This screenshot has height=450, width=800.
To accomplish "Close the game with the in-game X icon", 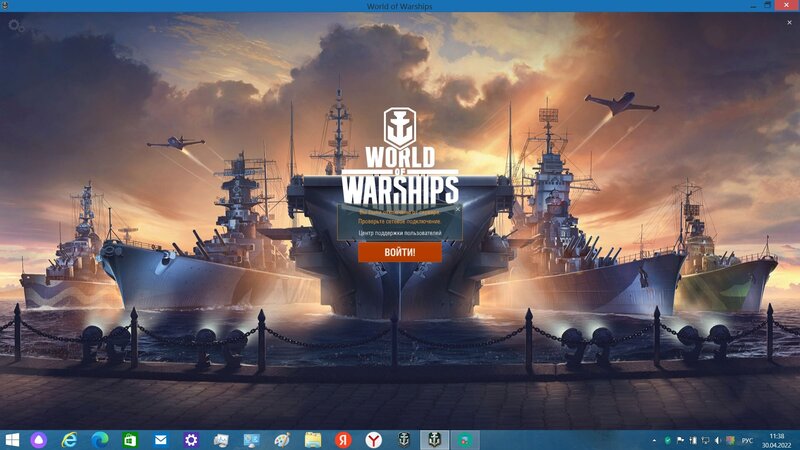I will [789, 22].
